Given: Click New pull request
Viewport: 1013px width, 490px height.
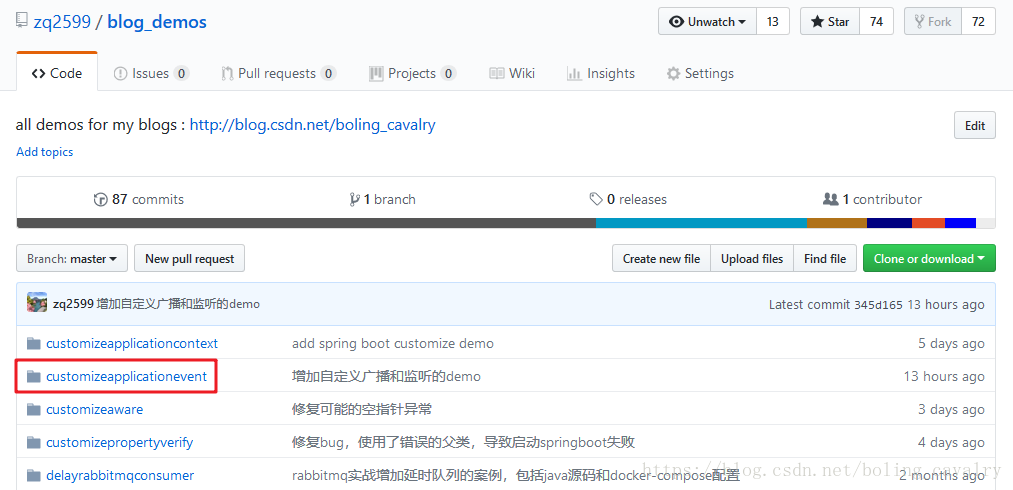Looking at the screenshot, I should 189,259.
